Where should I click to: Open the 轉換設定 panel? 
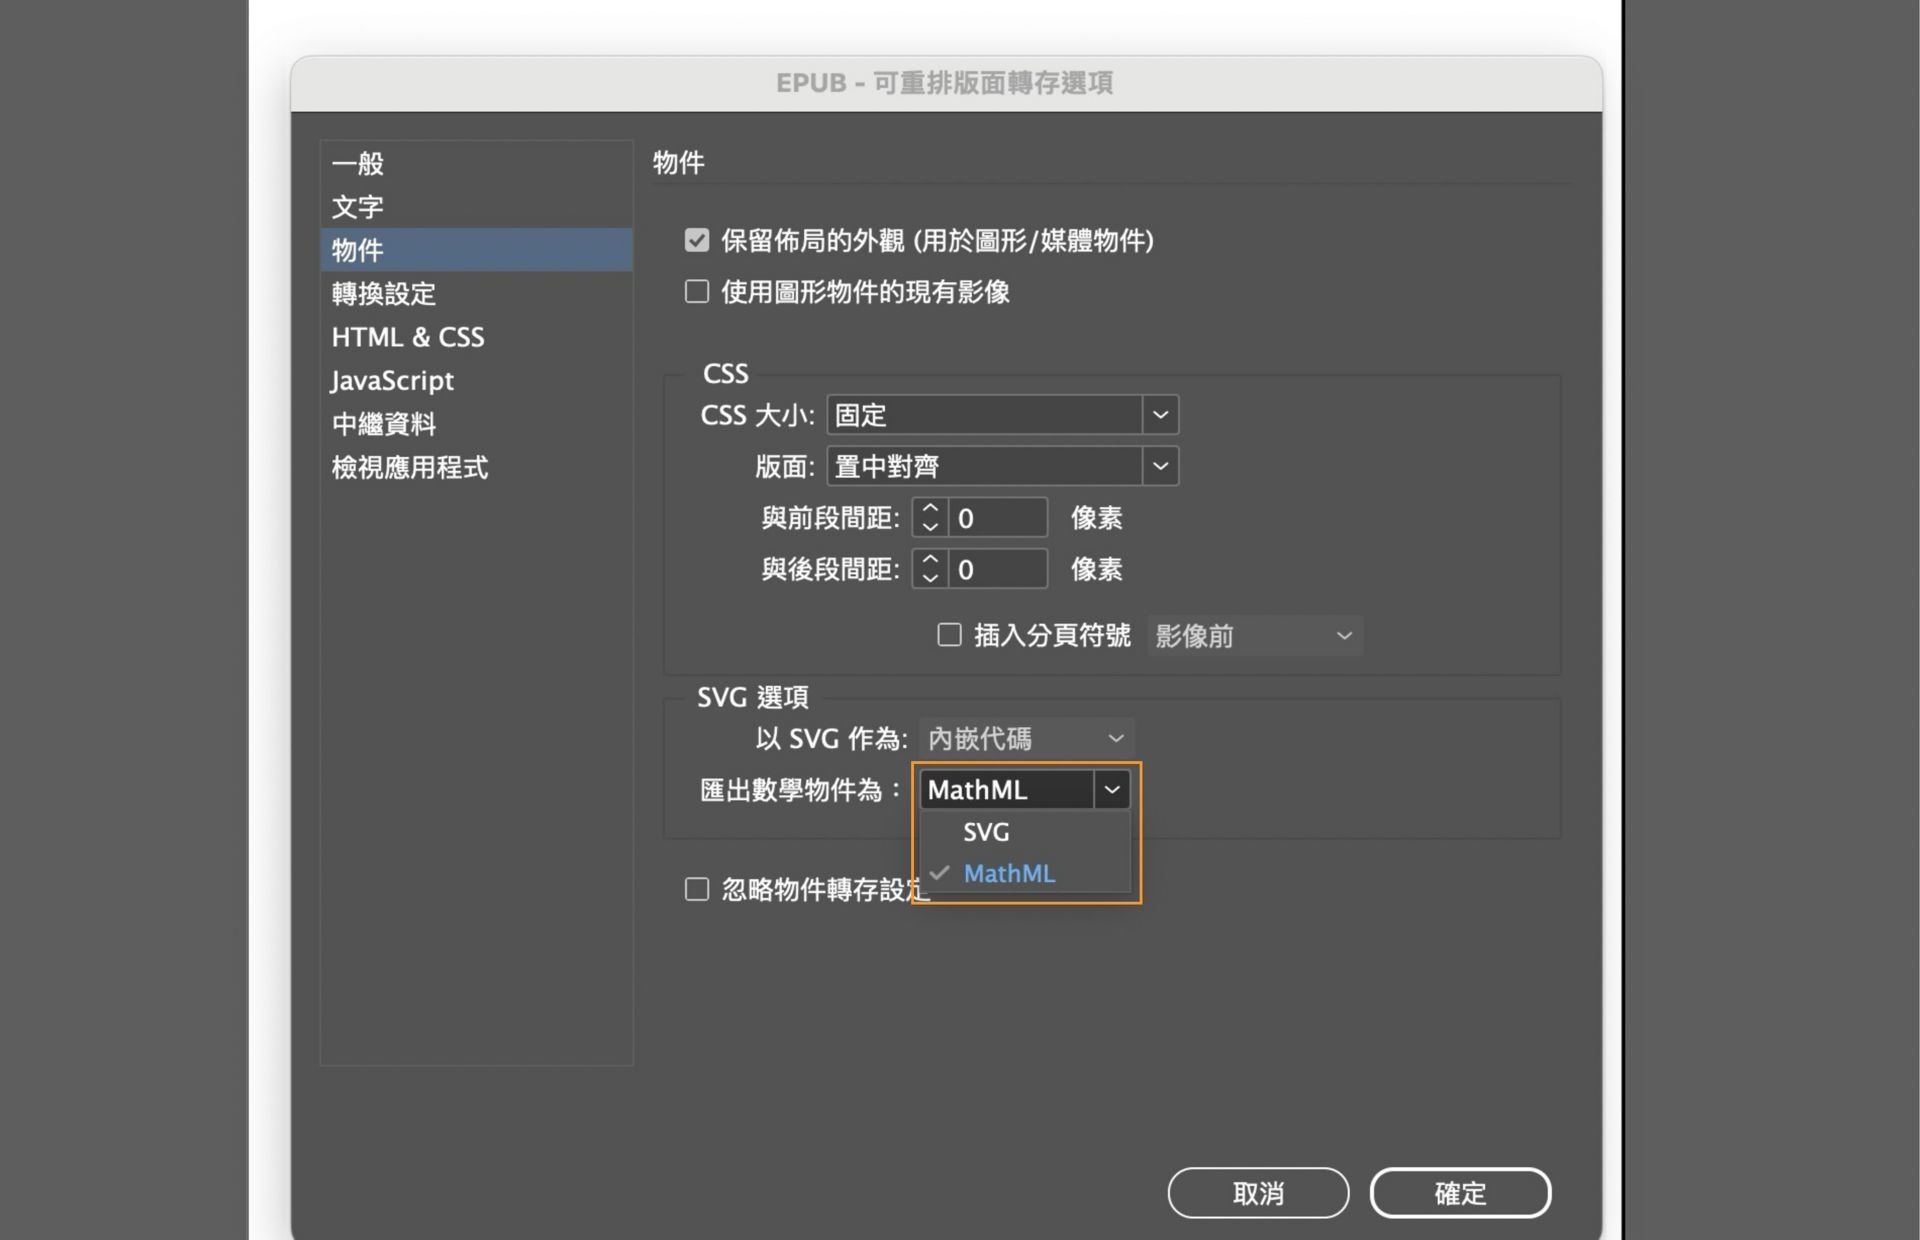(384, 293)
